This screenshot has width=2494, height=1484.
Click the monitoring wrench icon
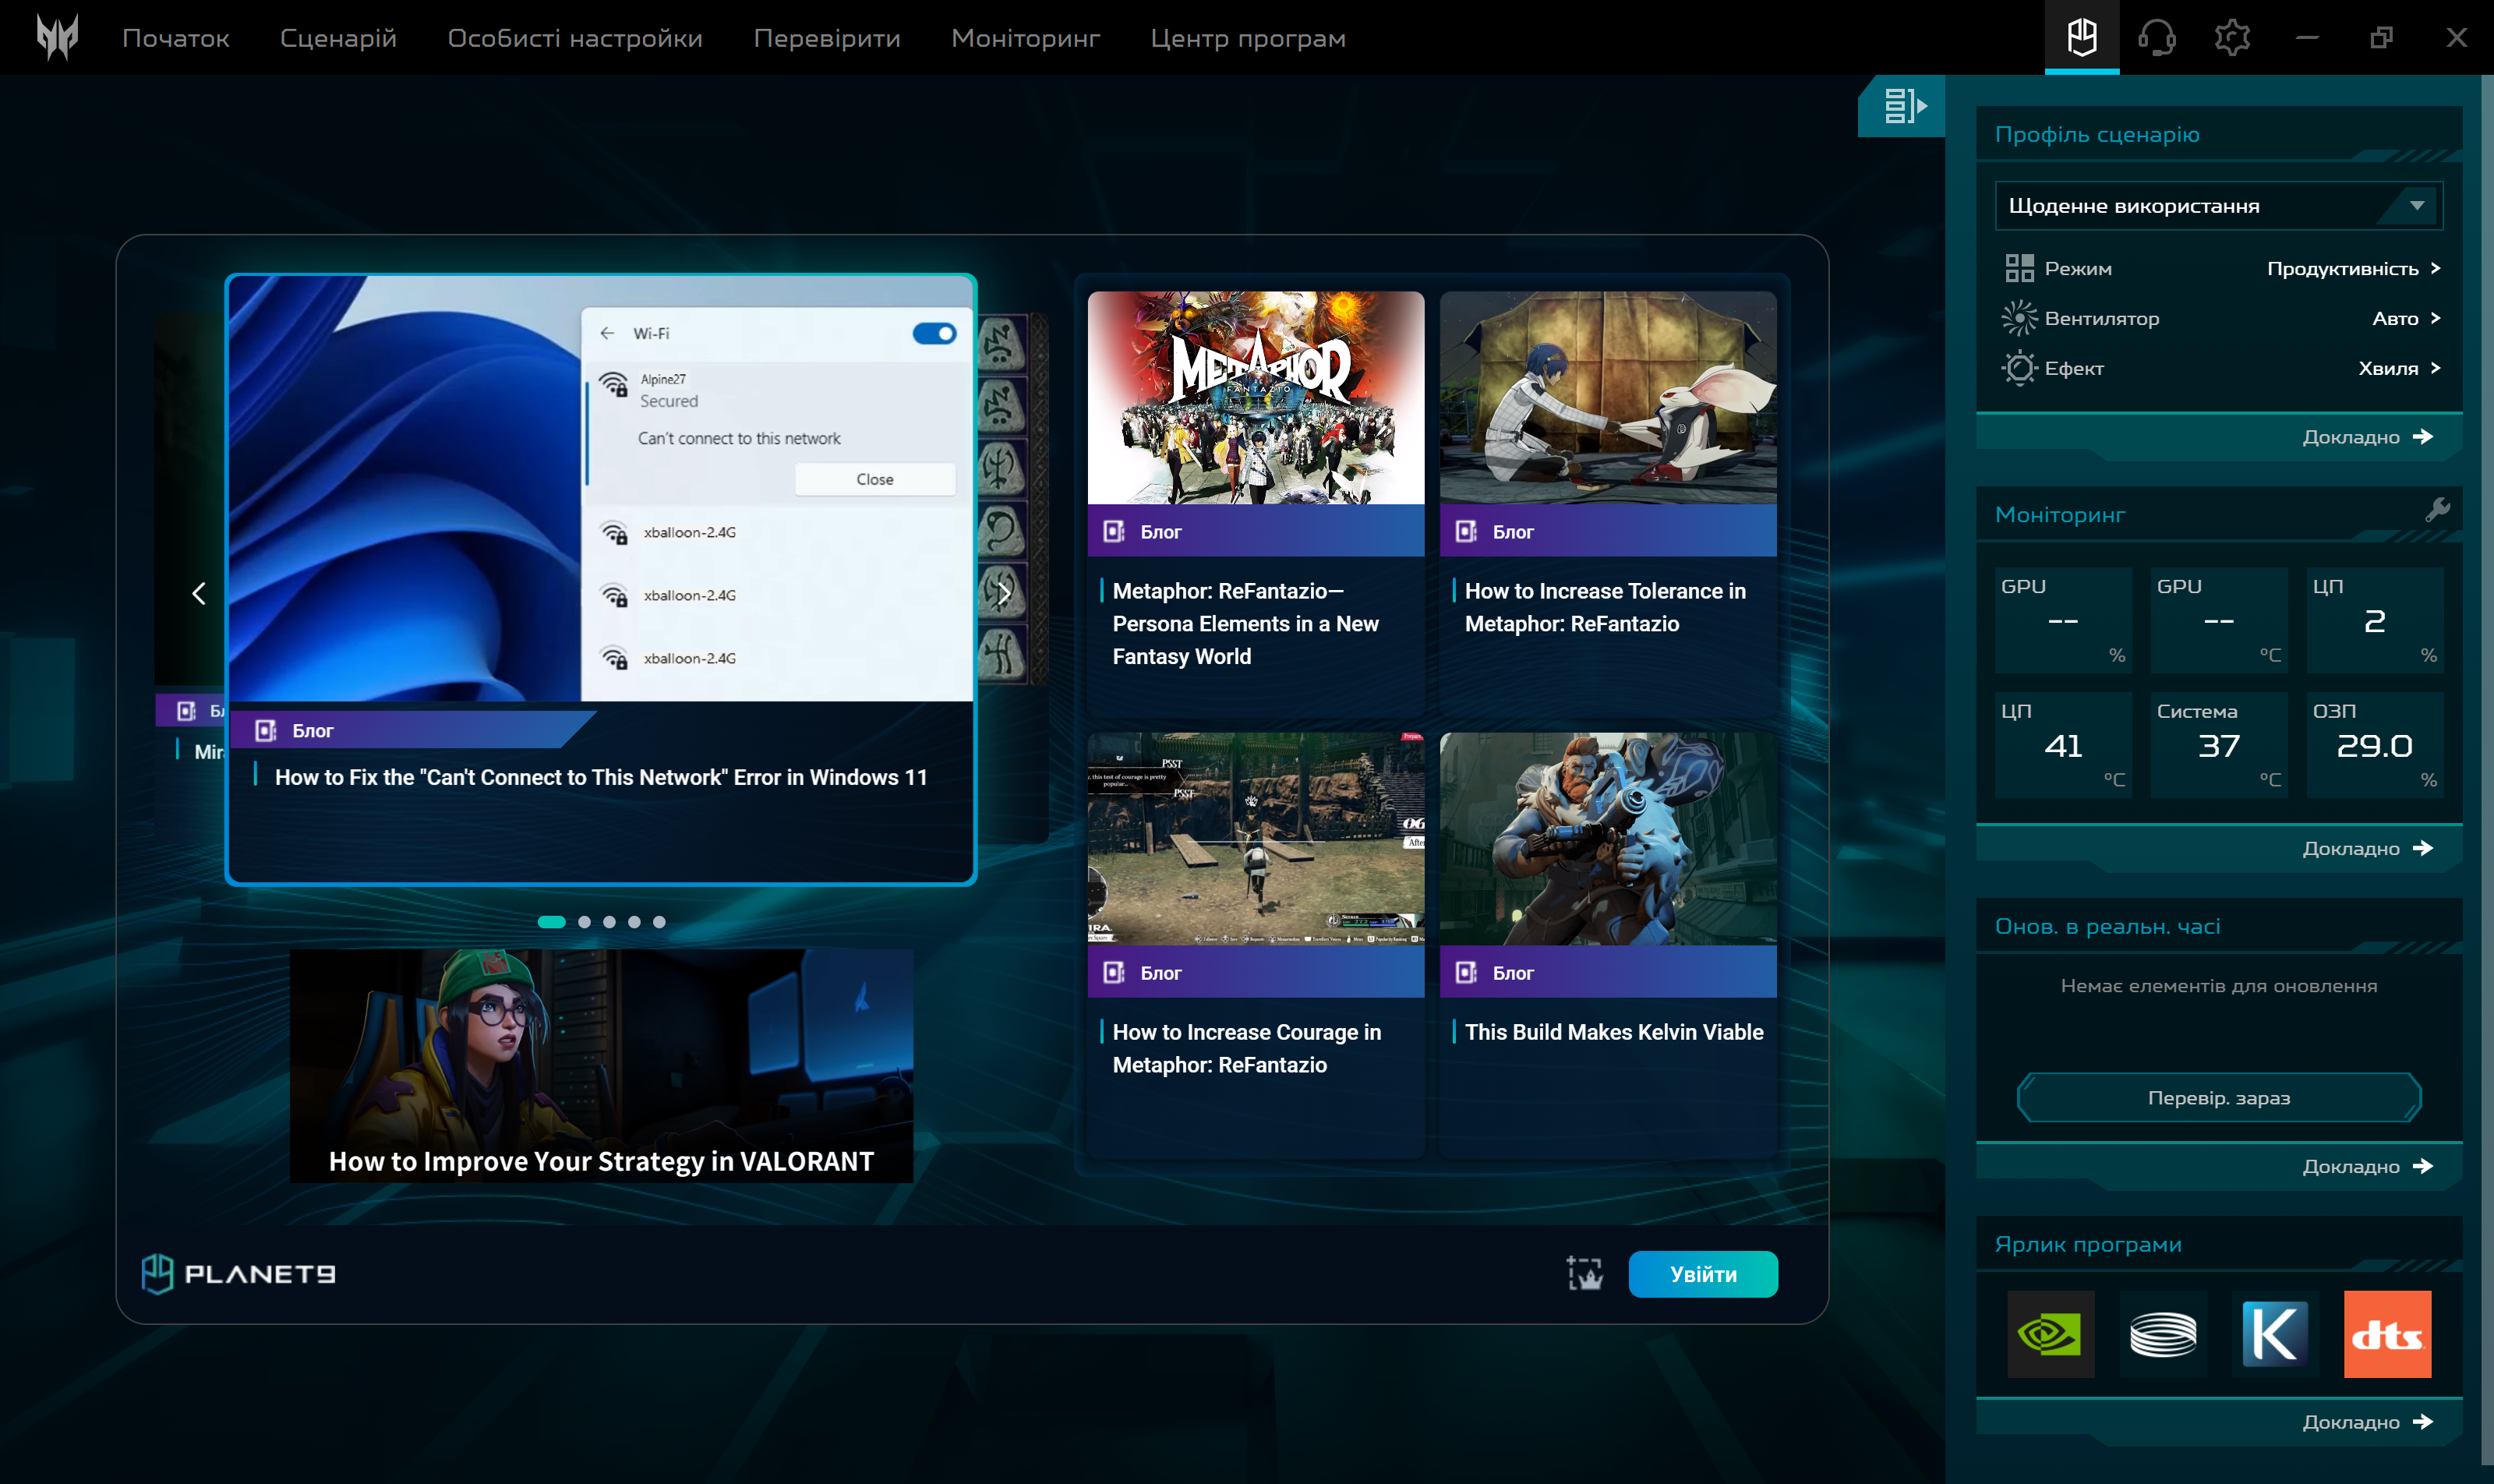click(x=2437, y=510)
